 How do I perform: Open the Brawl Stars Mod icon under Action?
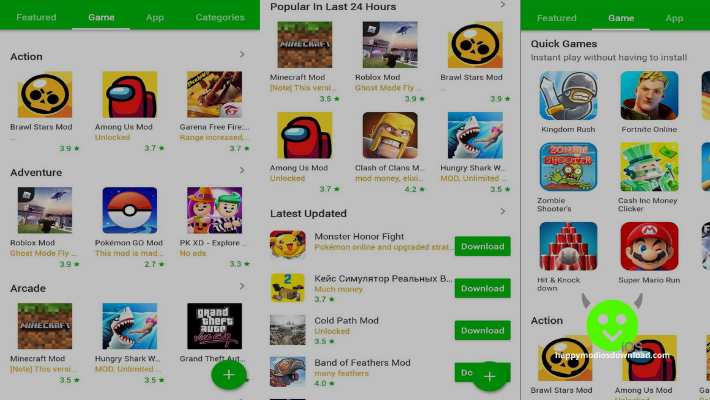[44, 94]
